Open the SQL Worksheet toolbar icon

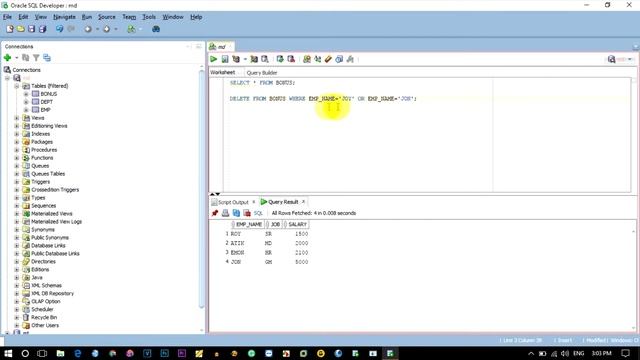coord(131,29)
